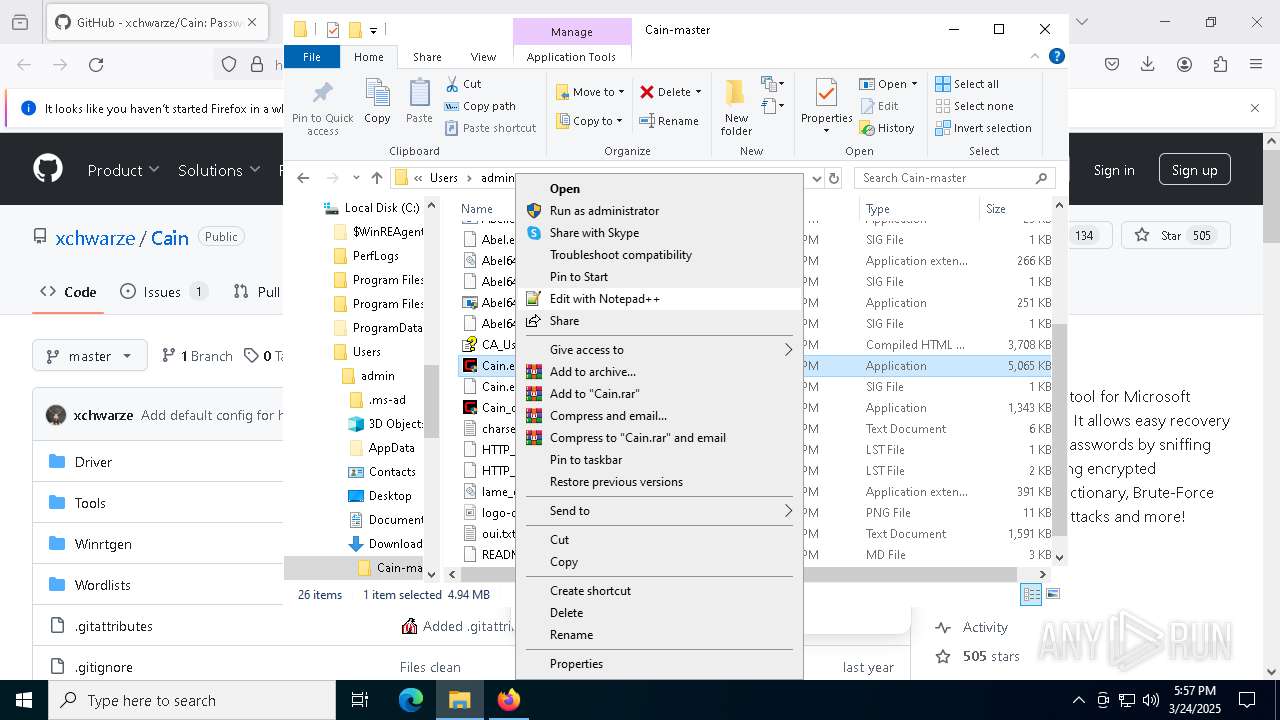Click Select all in ribbon
This screenshot has width=1280, height=720.
click(967, 84)
